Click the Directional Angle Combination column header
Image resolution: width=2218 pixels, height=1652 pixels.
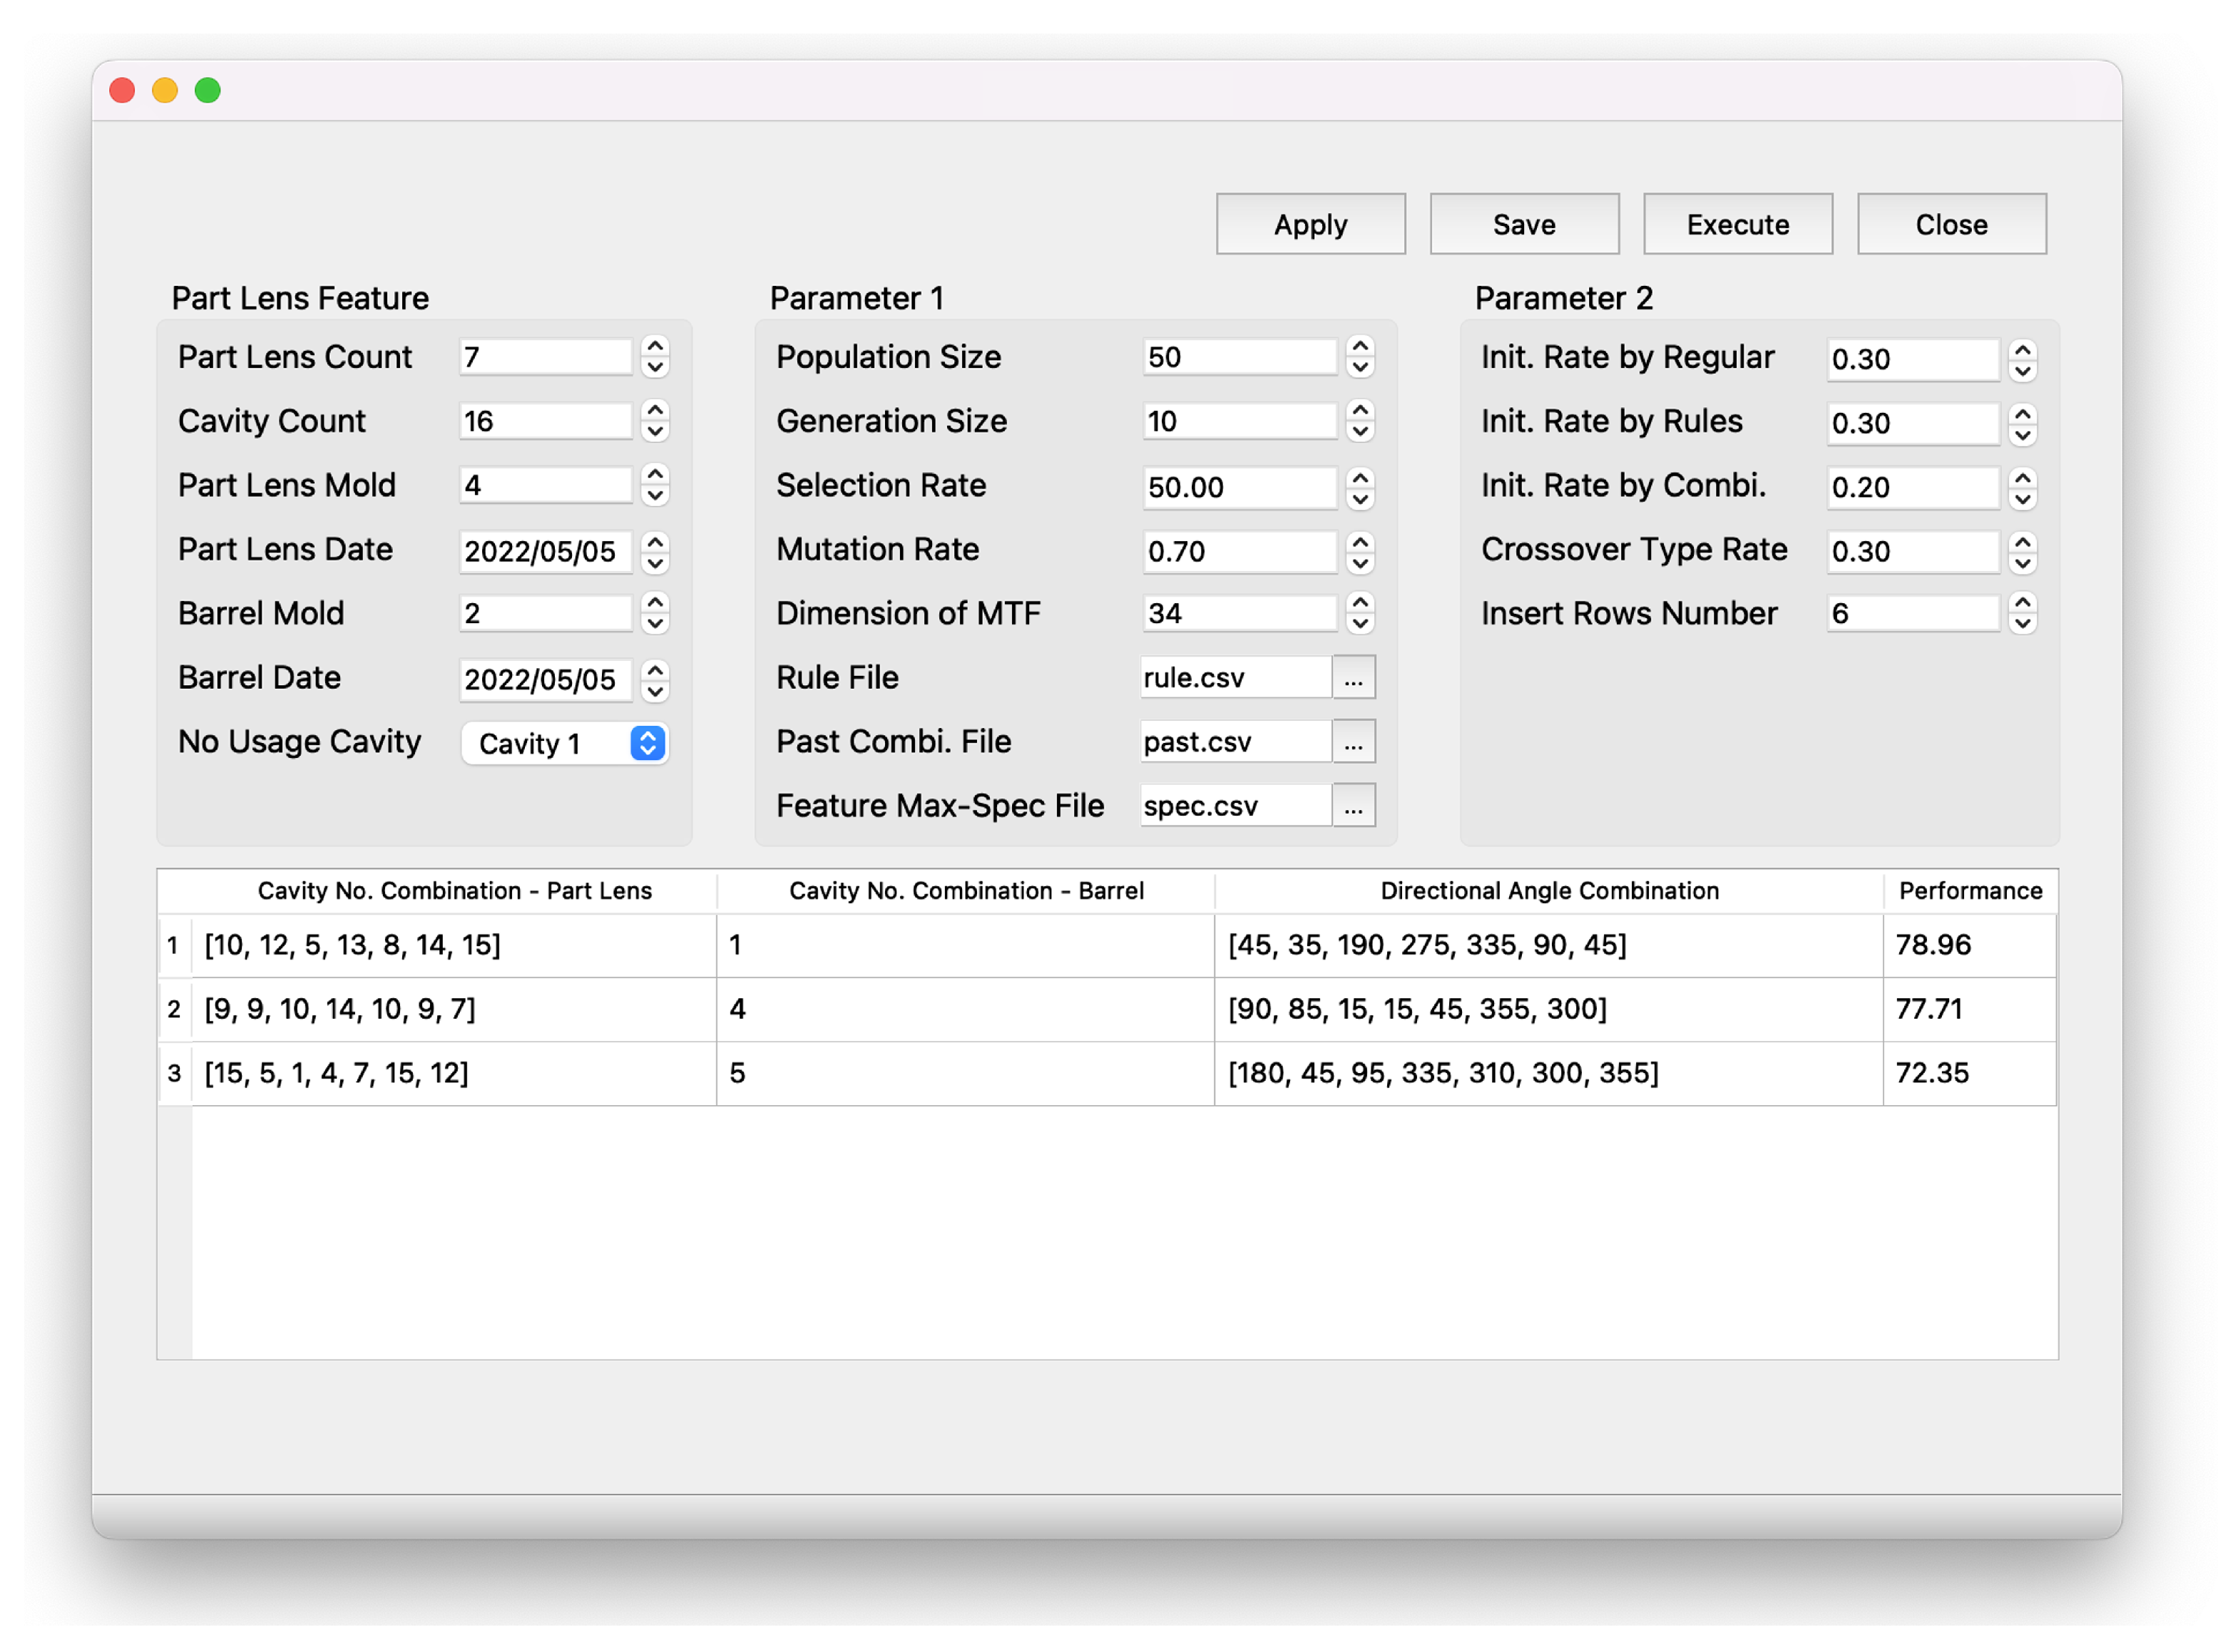coord(1548,890)
